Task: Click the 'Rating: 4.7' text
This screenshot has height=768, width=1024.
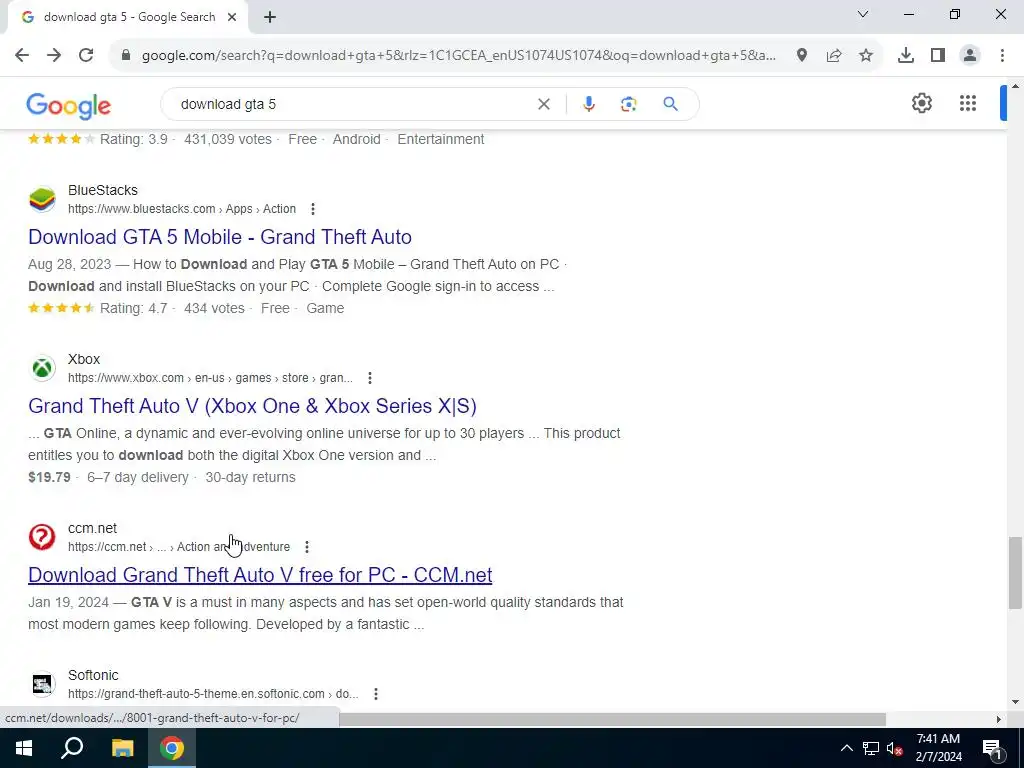Action: 133,308
